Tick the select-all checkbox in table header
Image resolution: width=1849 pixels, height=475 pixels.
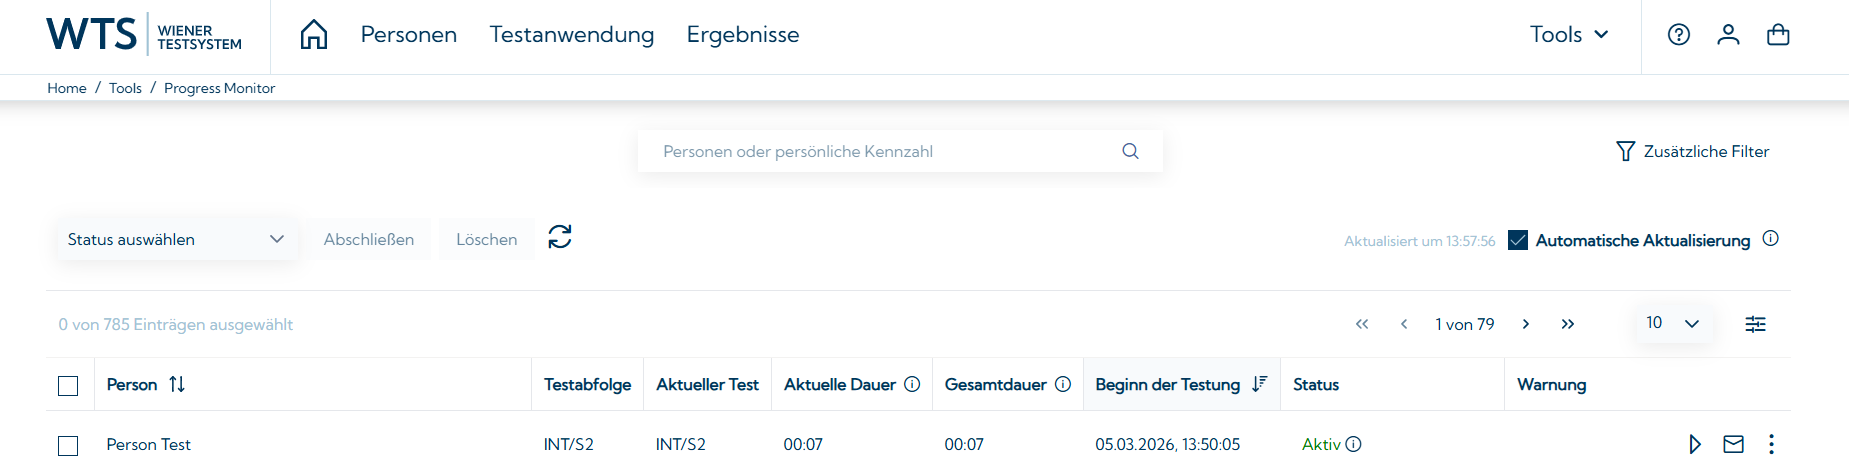coord(68,386)
